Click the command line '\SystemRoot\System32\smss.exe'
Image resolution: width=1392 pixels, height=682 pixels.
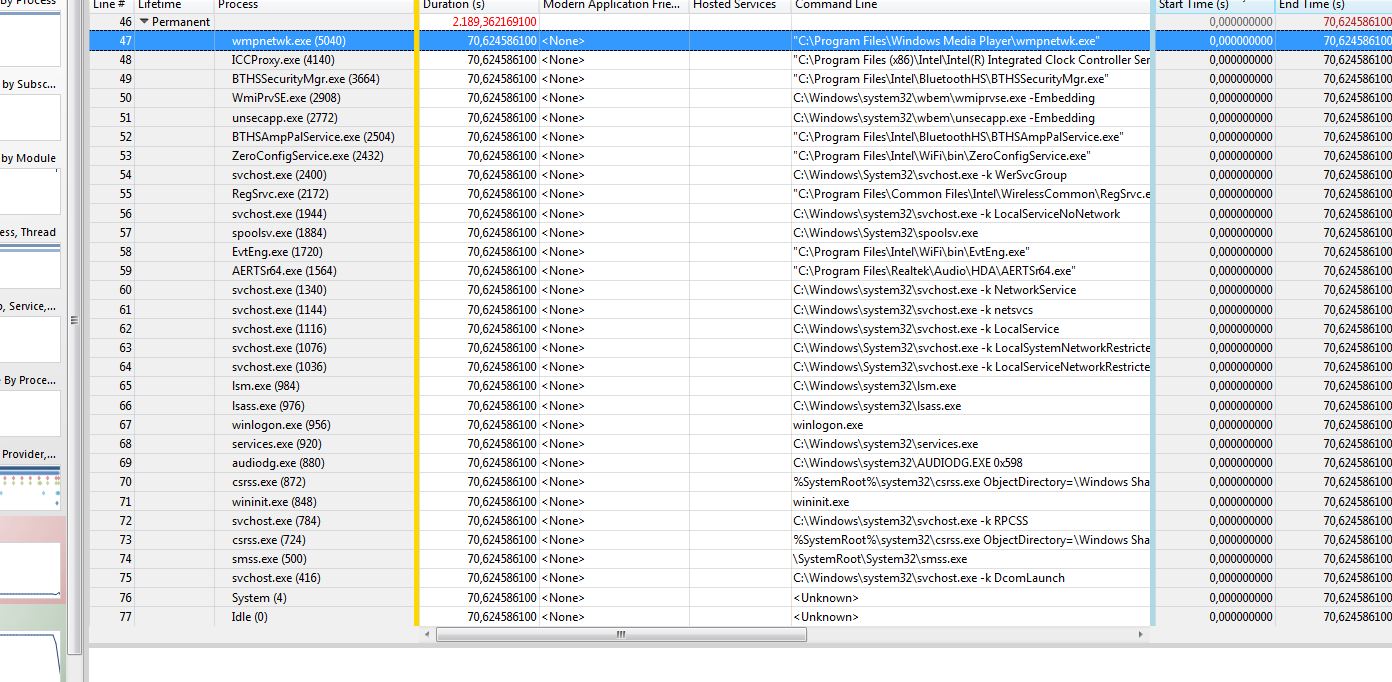tap(880, 559)
